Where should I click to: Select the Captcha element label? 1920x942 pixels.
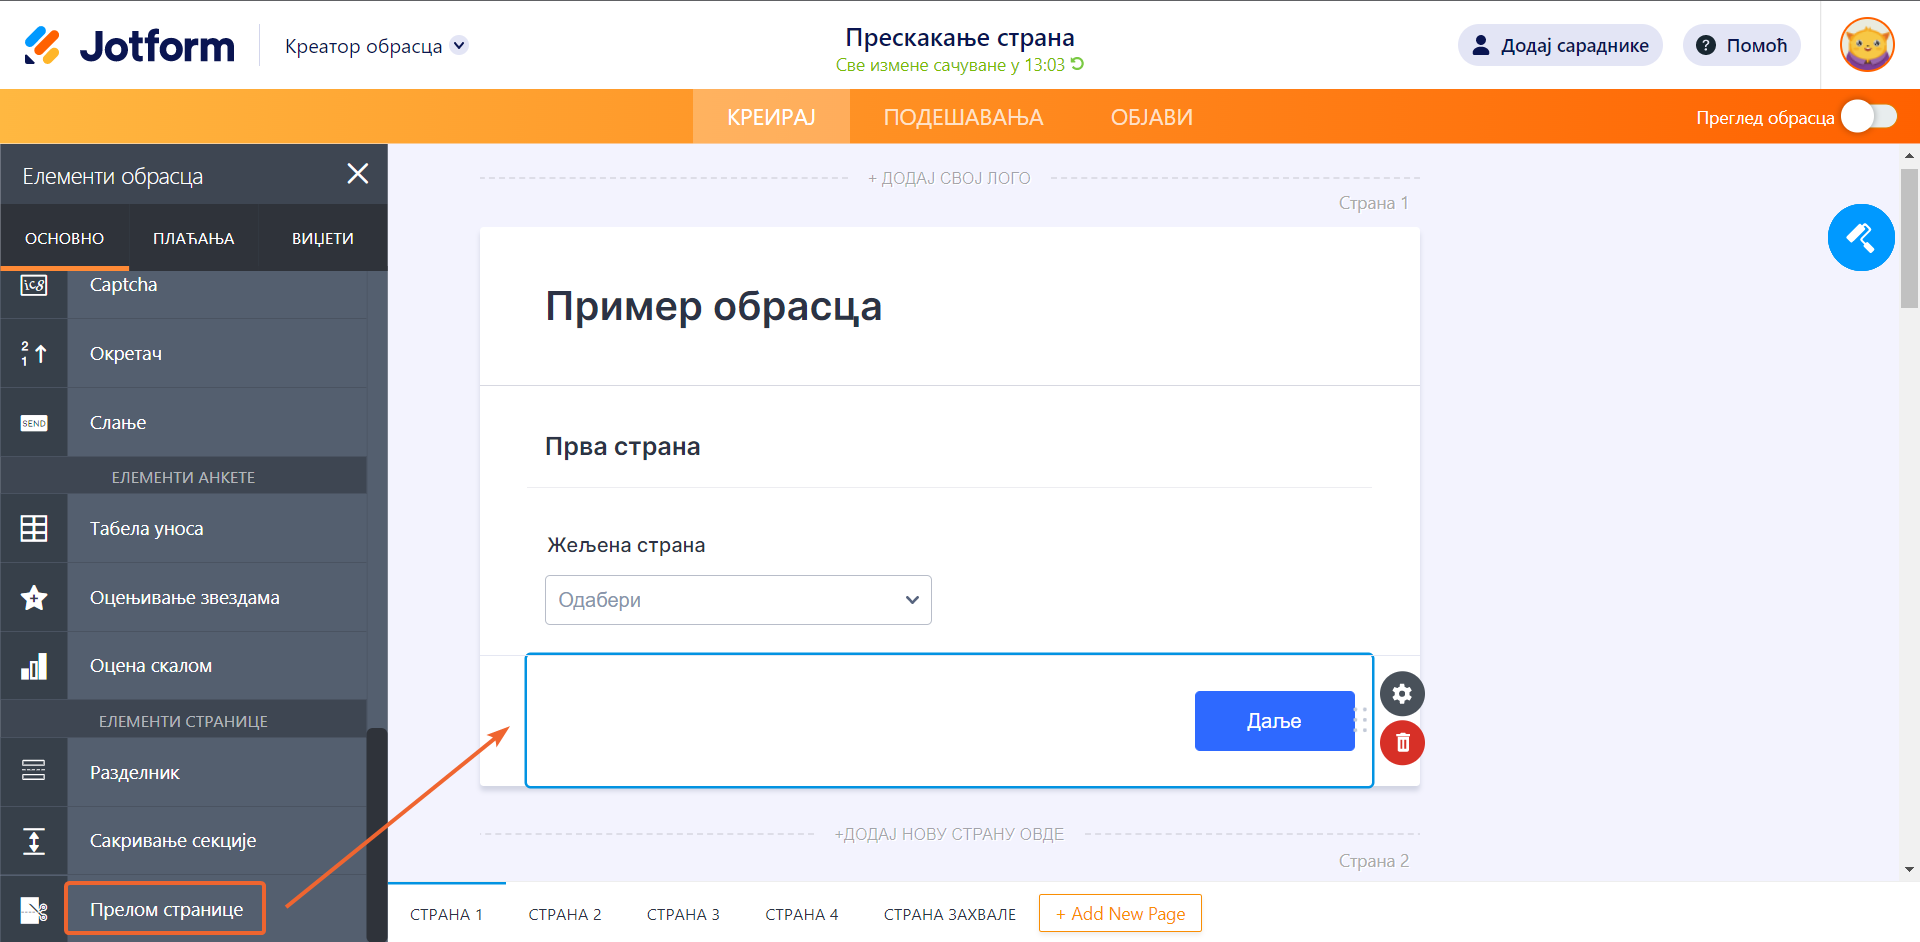click(x=123, y=285)
